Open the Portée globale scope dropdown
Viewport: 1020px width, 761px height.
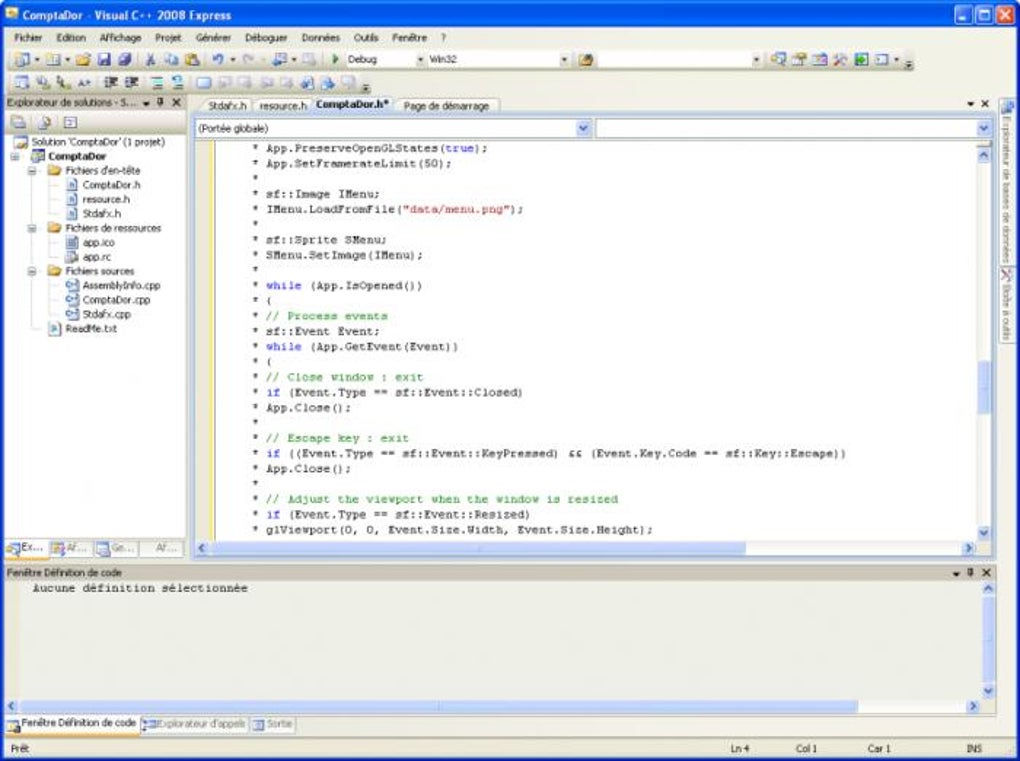(x=583, y=129)
